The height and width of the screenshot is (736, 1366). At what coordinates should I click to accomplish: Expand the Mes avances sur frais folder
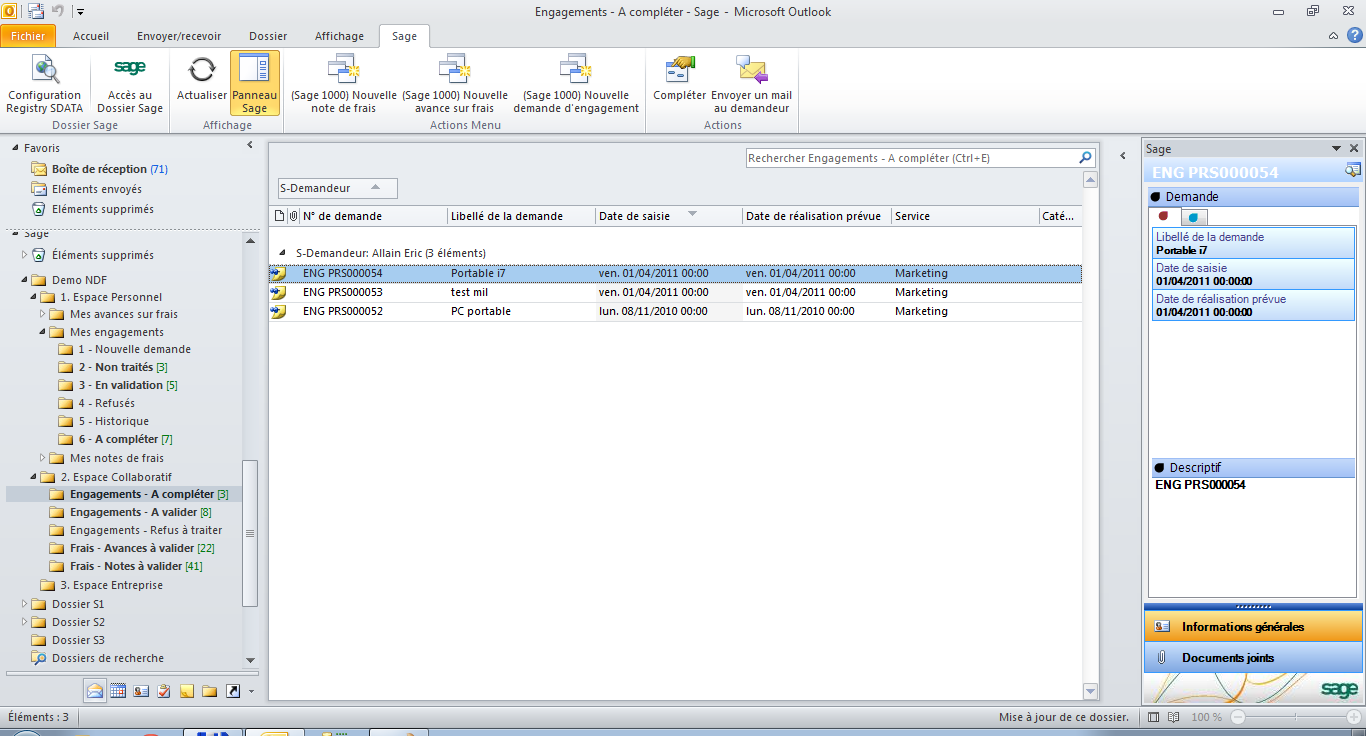pyautogui.click(x=43, y=314)
